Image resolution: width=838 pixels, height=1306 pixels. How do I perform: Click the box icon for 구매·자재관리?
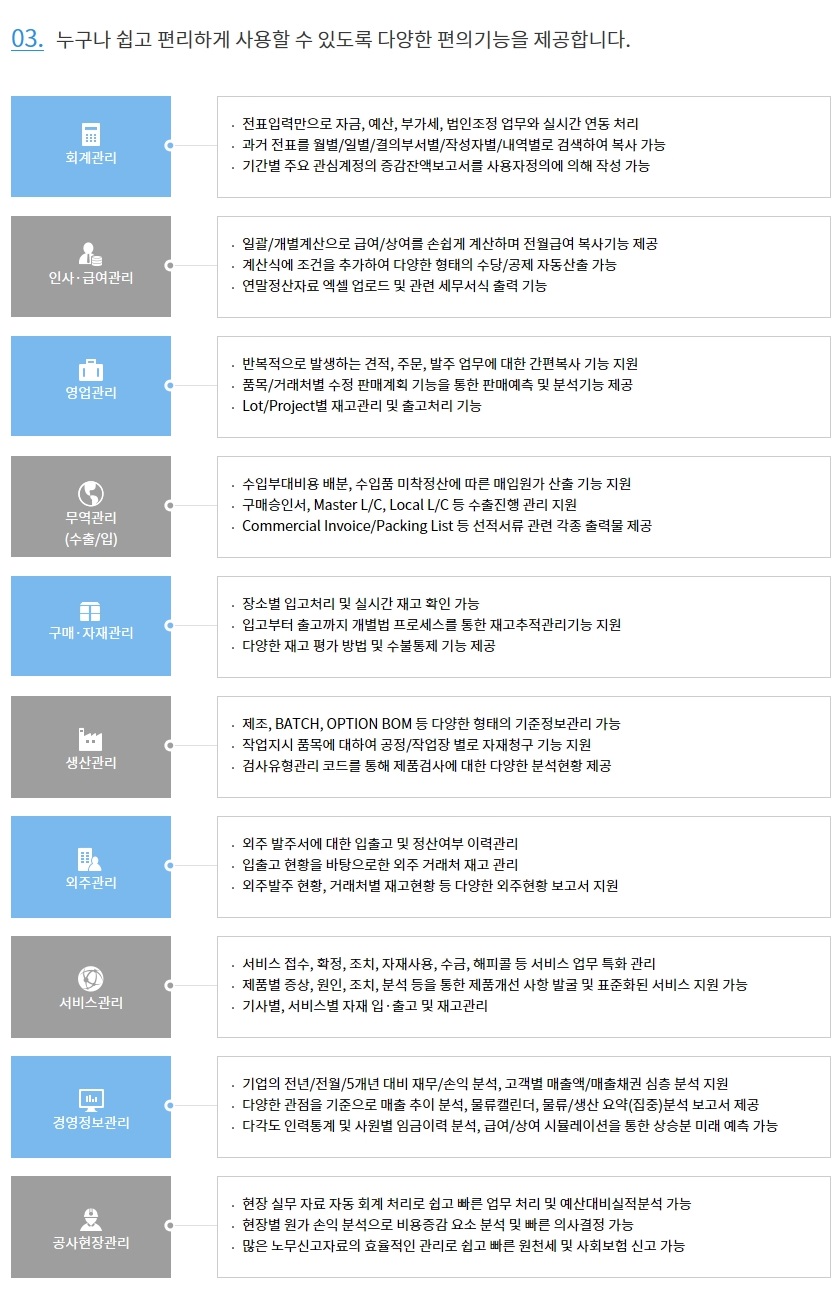point(91,611)
